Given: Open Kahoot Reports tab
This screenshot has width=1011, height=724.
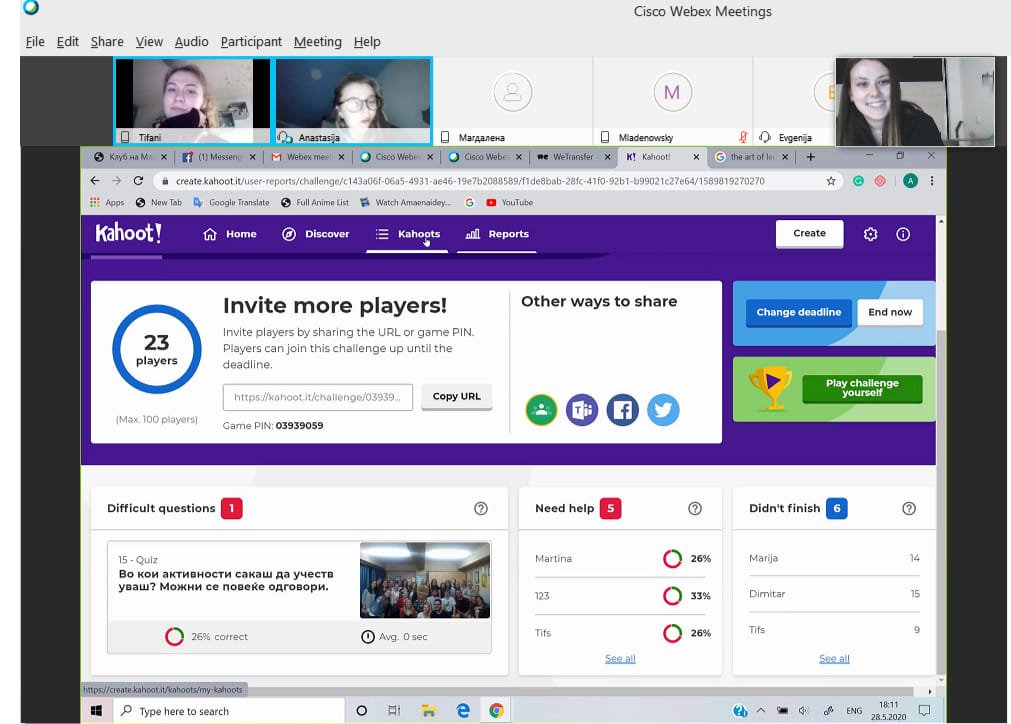Looking at the screenshot, I should 496,234.
